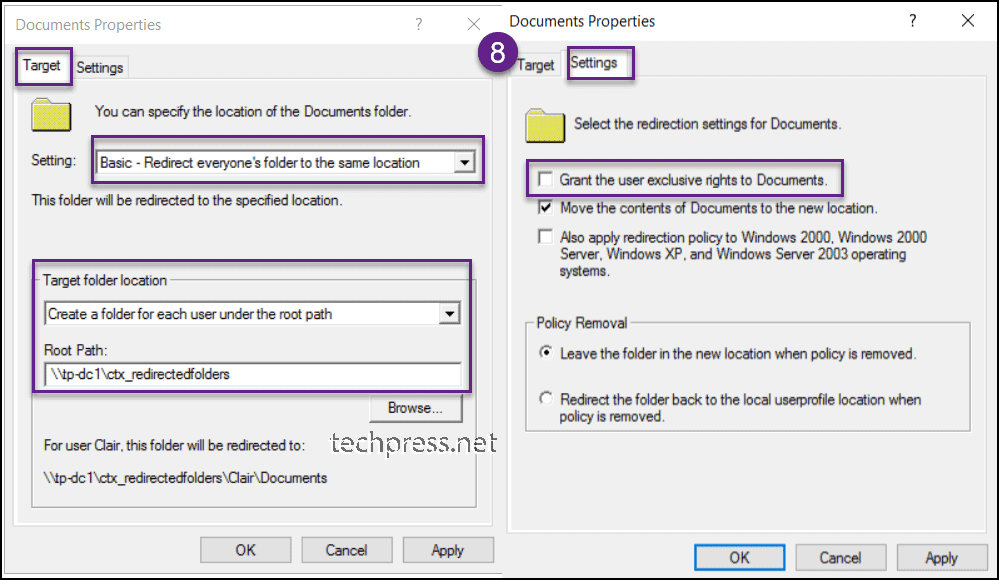
Task: Click help question mark in right dialog
Action: tap(912, 21)
